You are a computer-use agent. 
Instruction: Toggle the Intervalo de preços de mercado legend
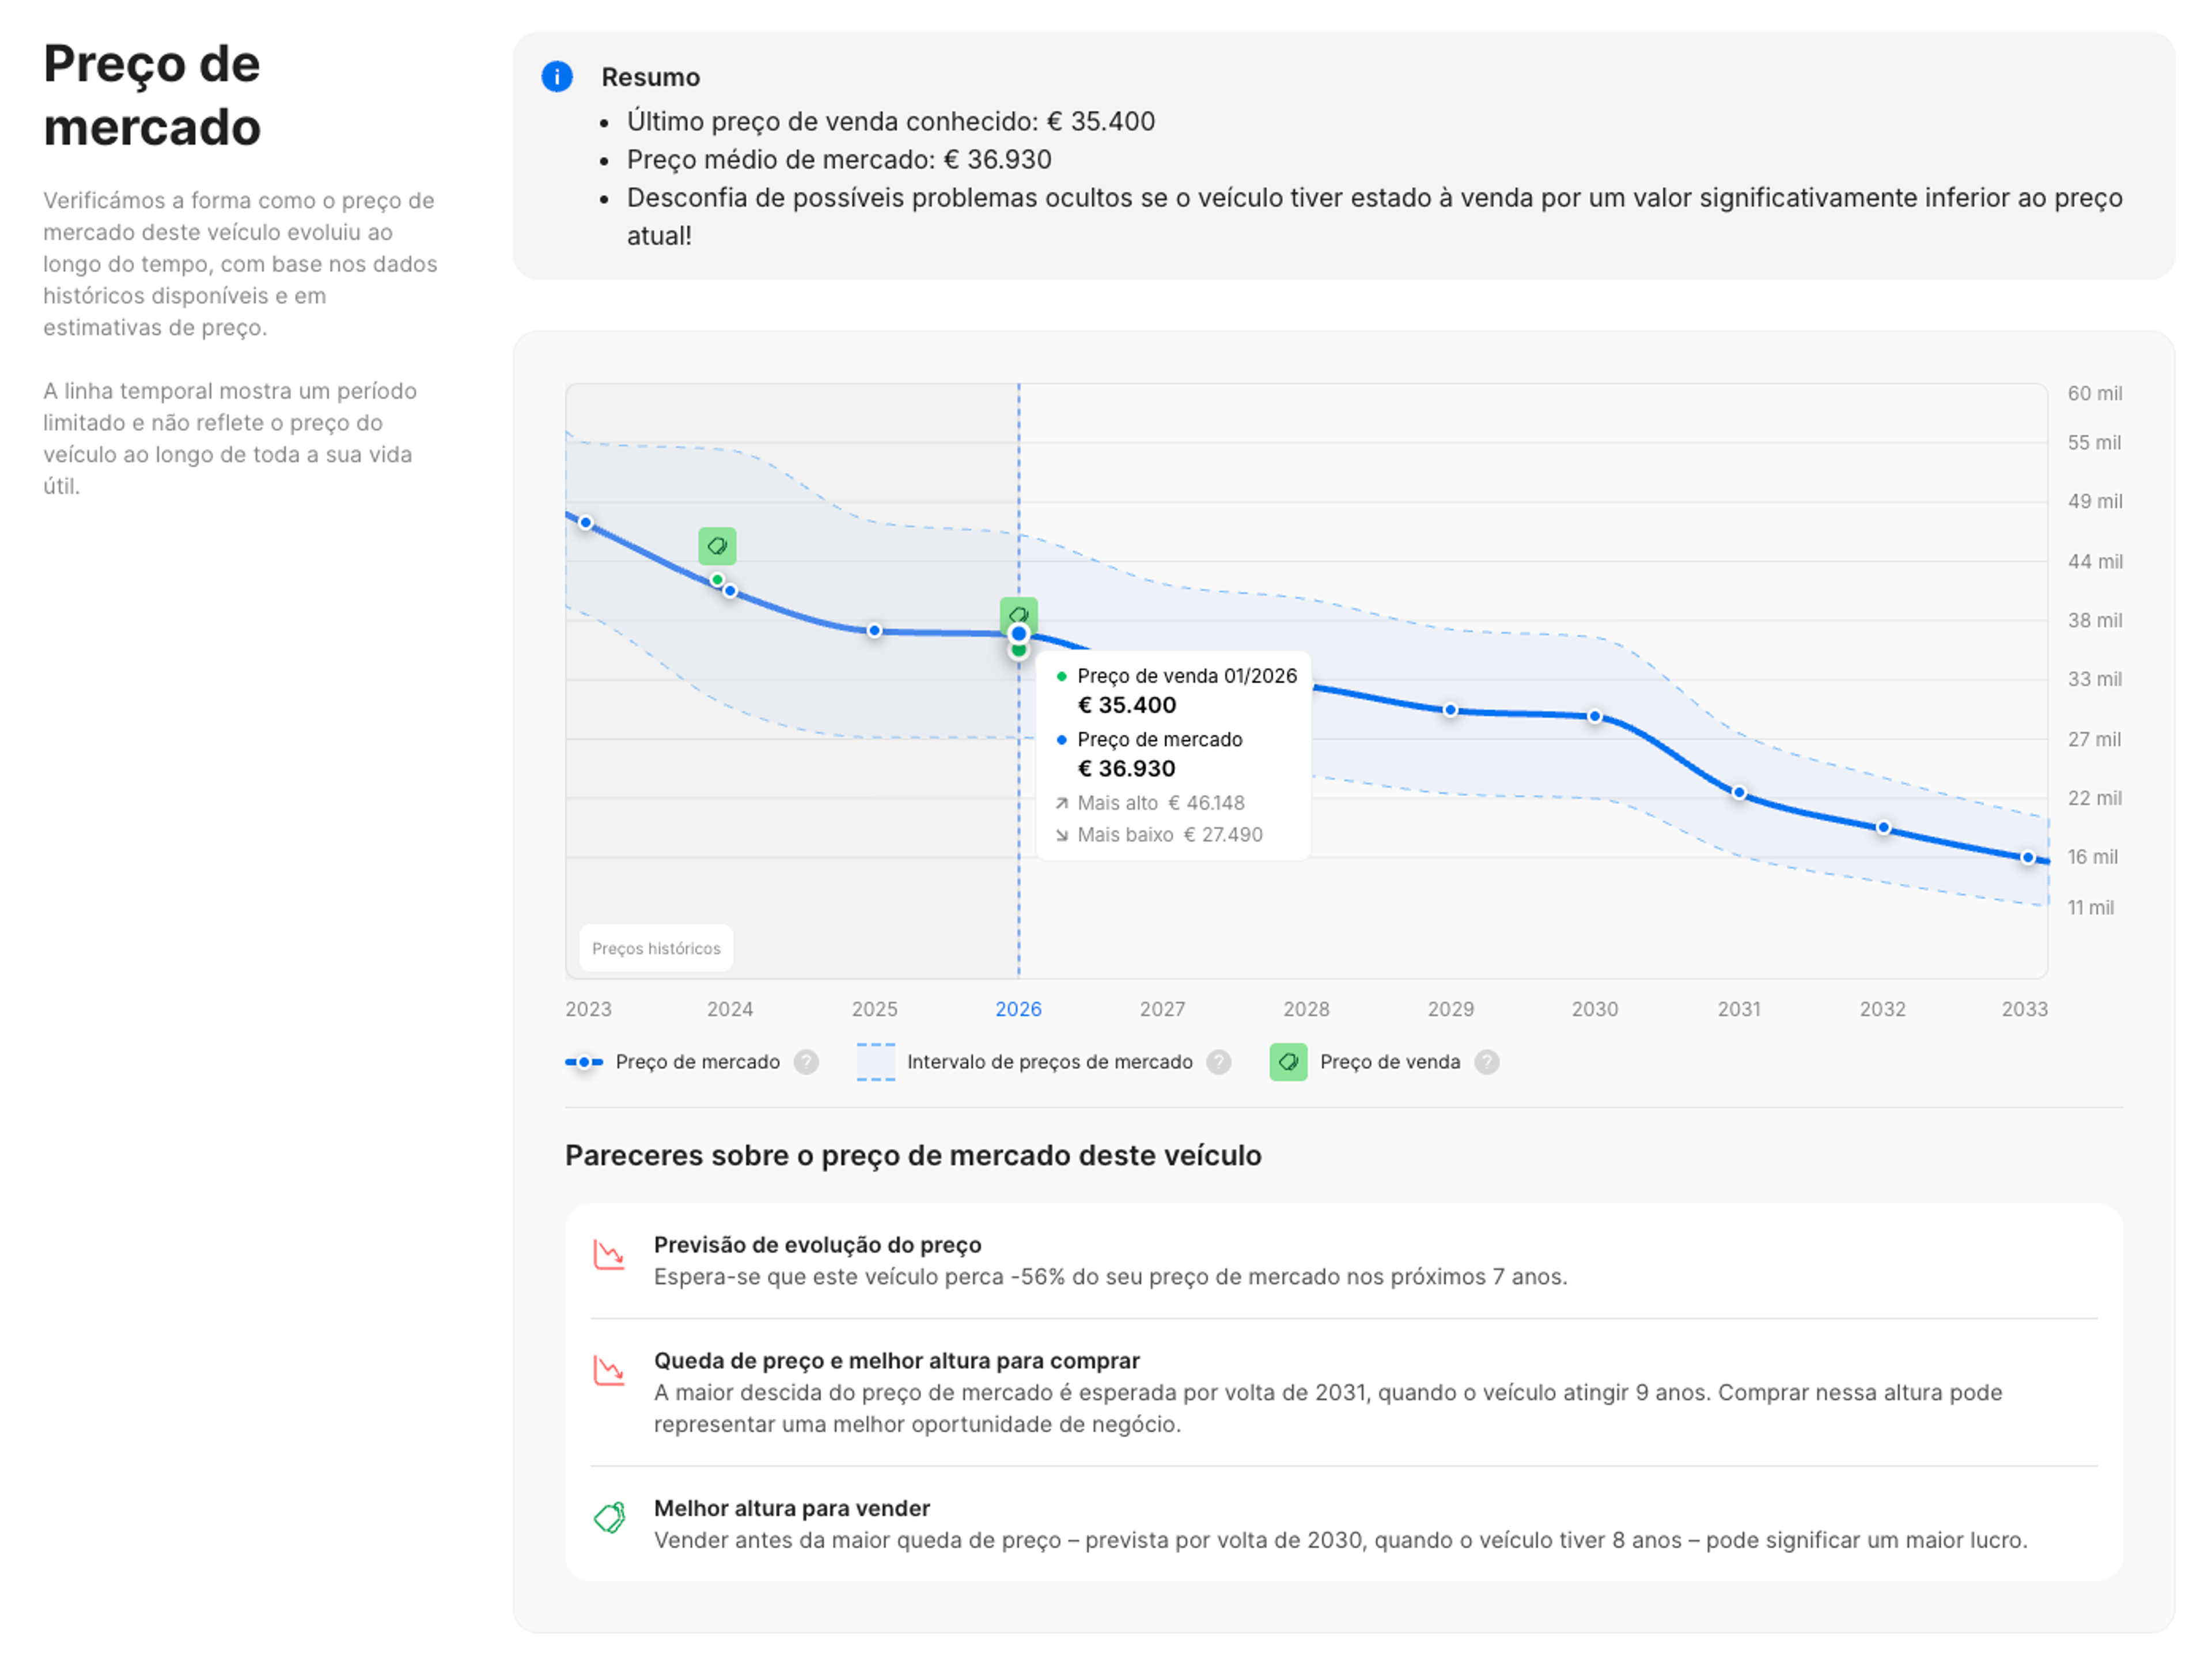tap(1049, 1062)
